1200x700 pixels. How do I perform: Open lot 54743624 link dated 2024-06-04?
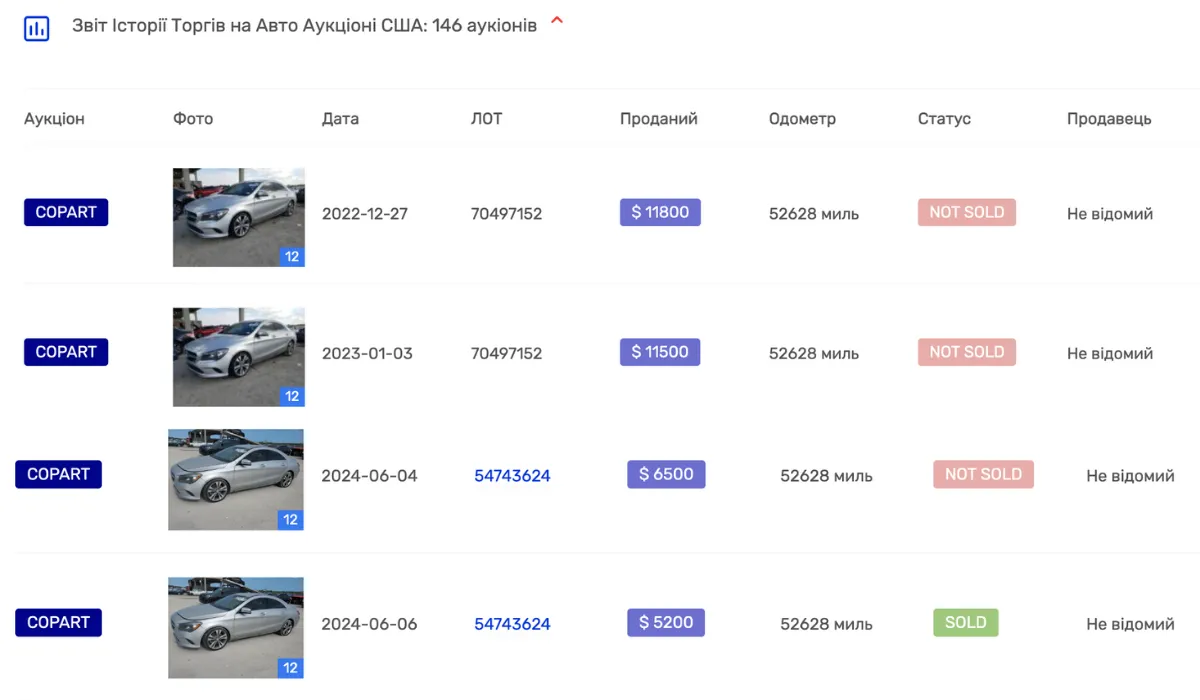[512, 476]
